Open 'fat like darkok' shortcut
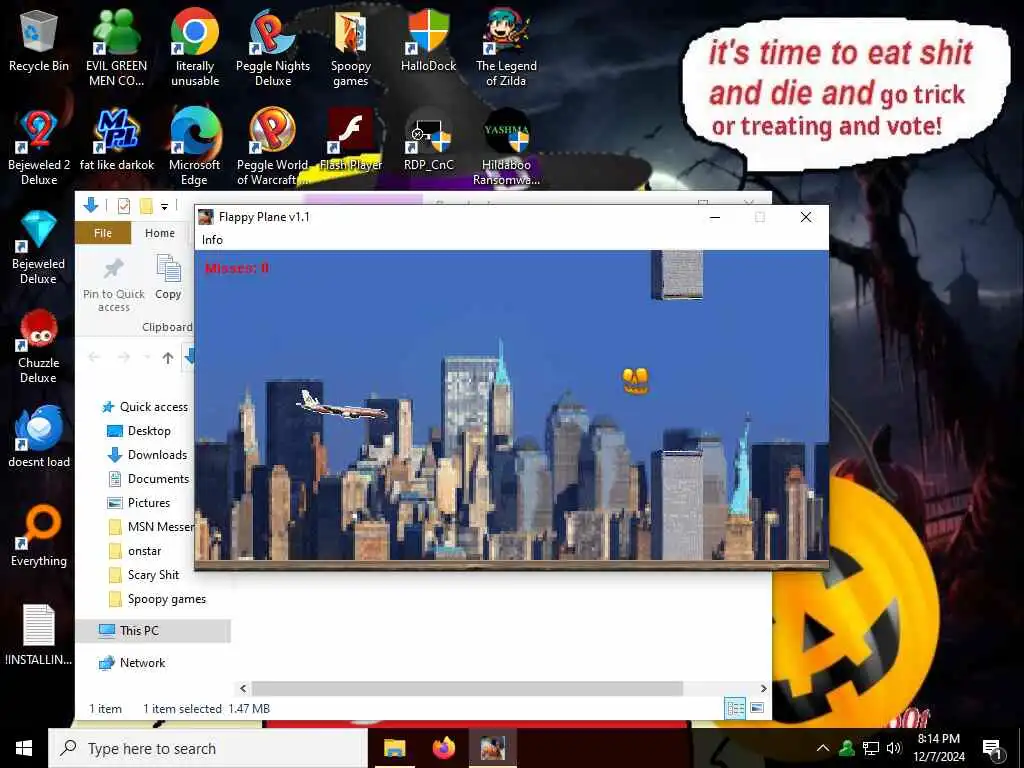The width and height of the screenshot is (1024, 768). [117, 140]
